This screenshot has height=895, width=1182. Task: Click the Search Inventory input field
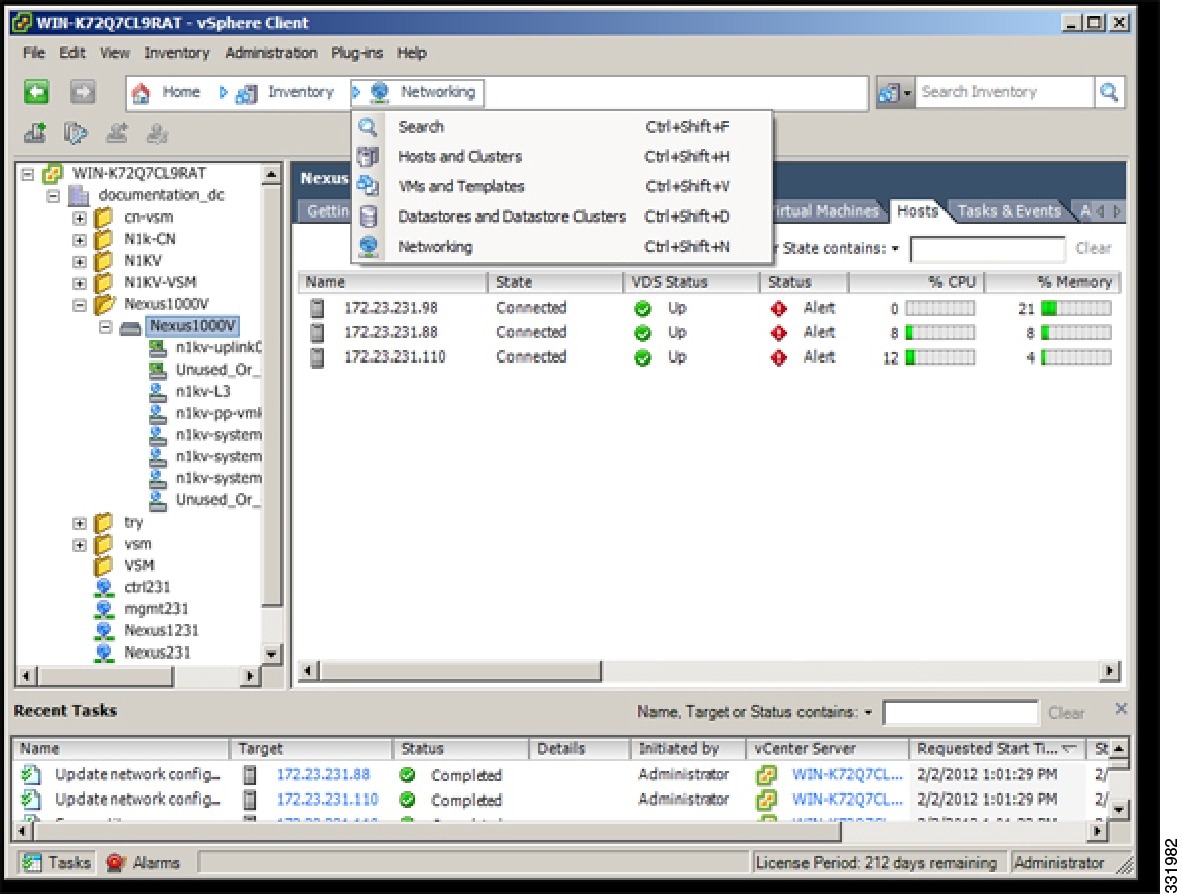[1004, 92]
